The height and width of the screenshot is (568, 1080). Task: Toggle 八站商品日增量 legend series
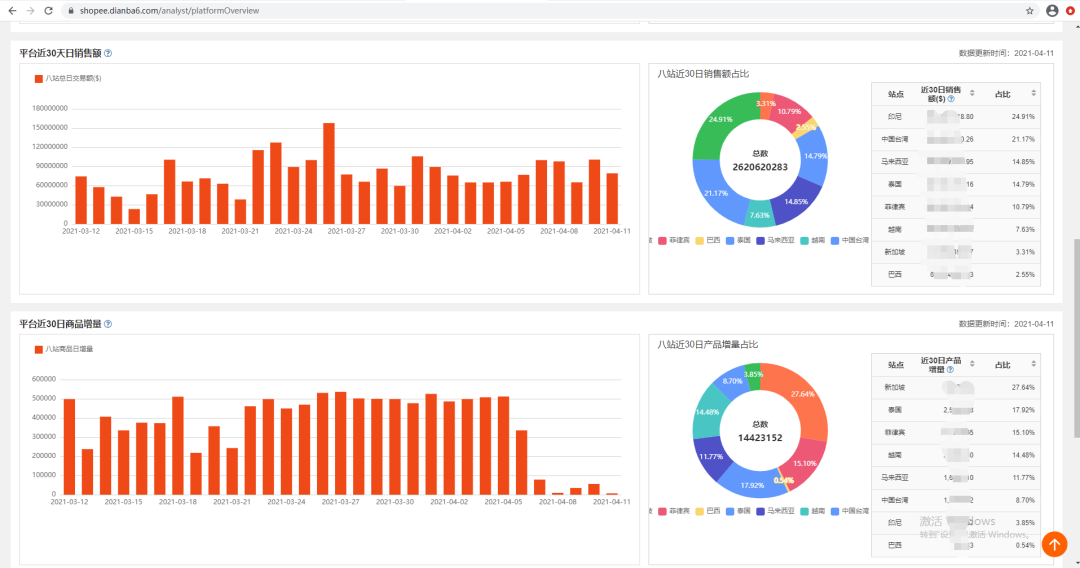pos(64,349)
